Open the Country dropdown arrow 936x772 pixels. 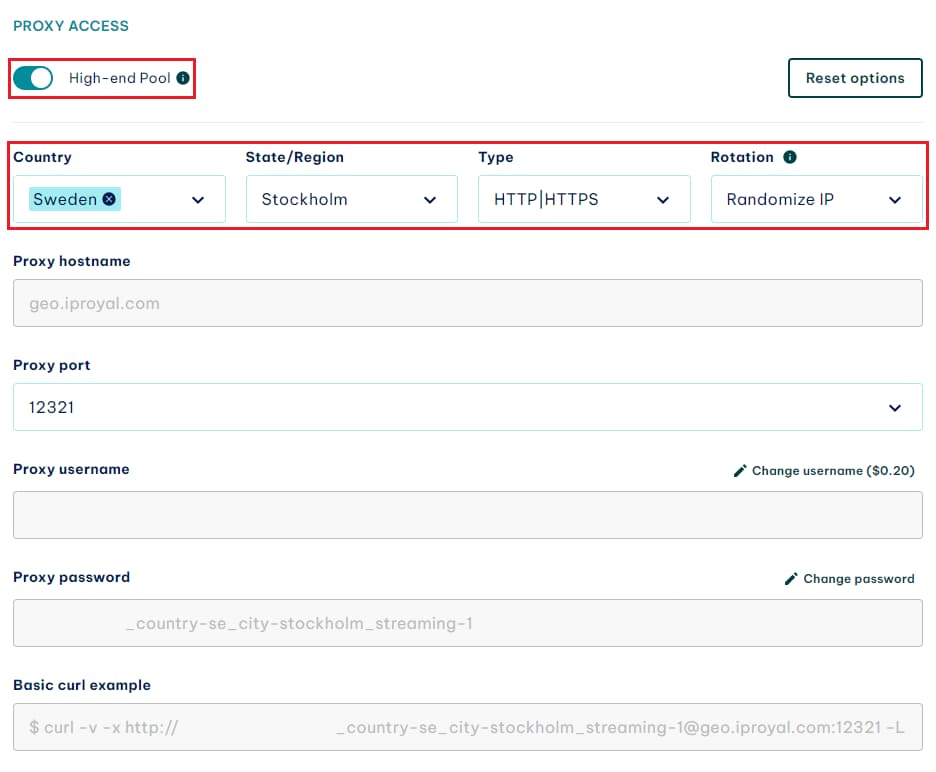[x=198, y=200]
